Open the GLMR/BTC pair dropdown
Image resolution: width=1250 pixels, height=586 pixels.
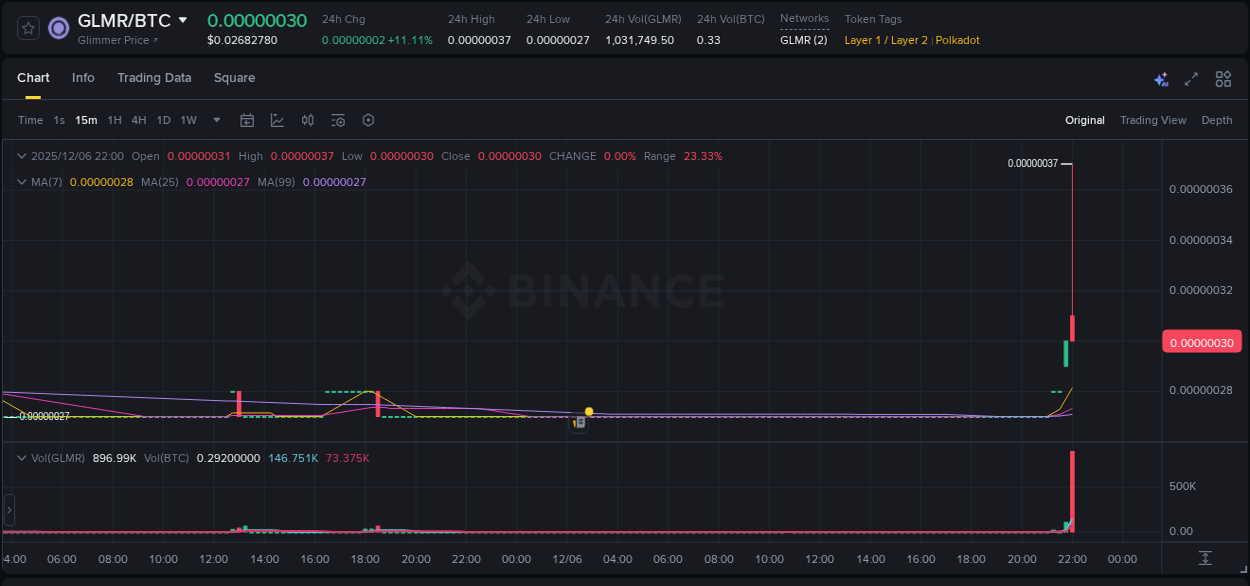click(183, 19)
